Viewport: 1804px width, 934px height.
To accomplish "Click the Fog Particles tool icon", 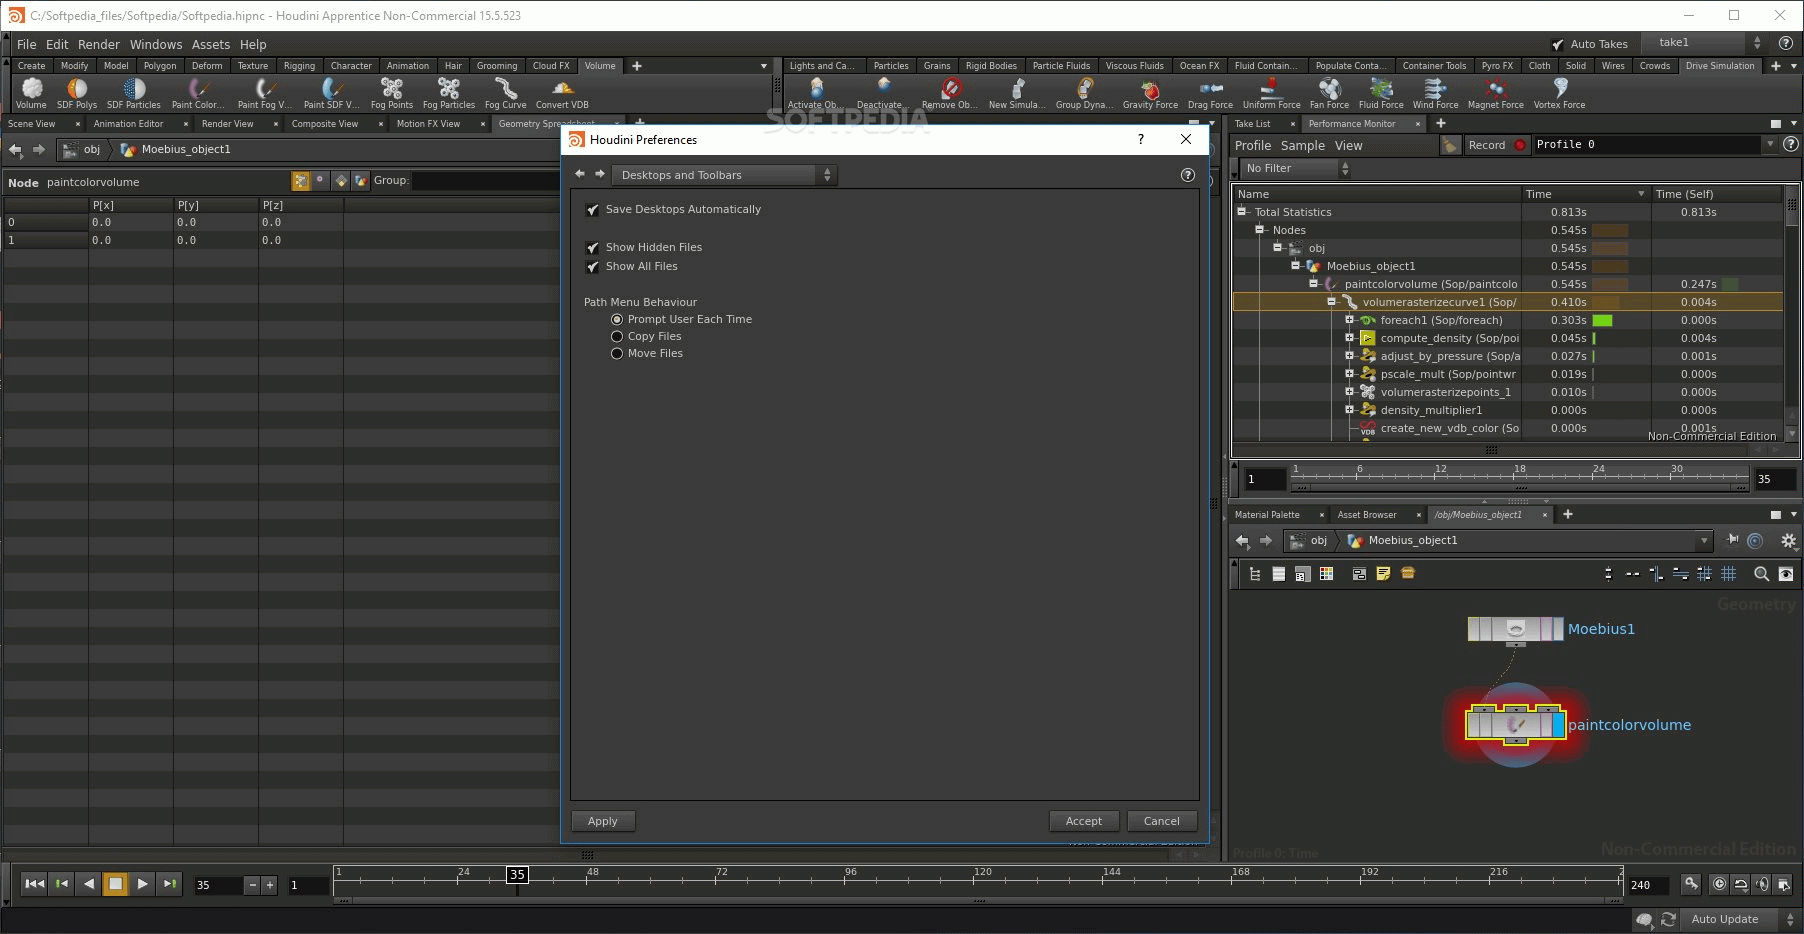I will [x=449, y=93].
